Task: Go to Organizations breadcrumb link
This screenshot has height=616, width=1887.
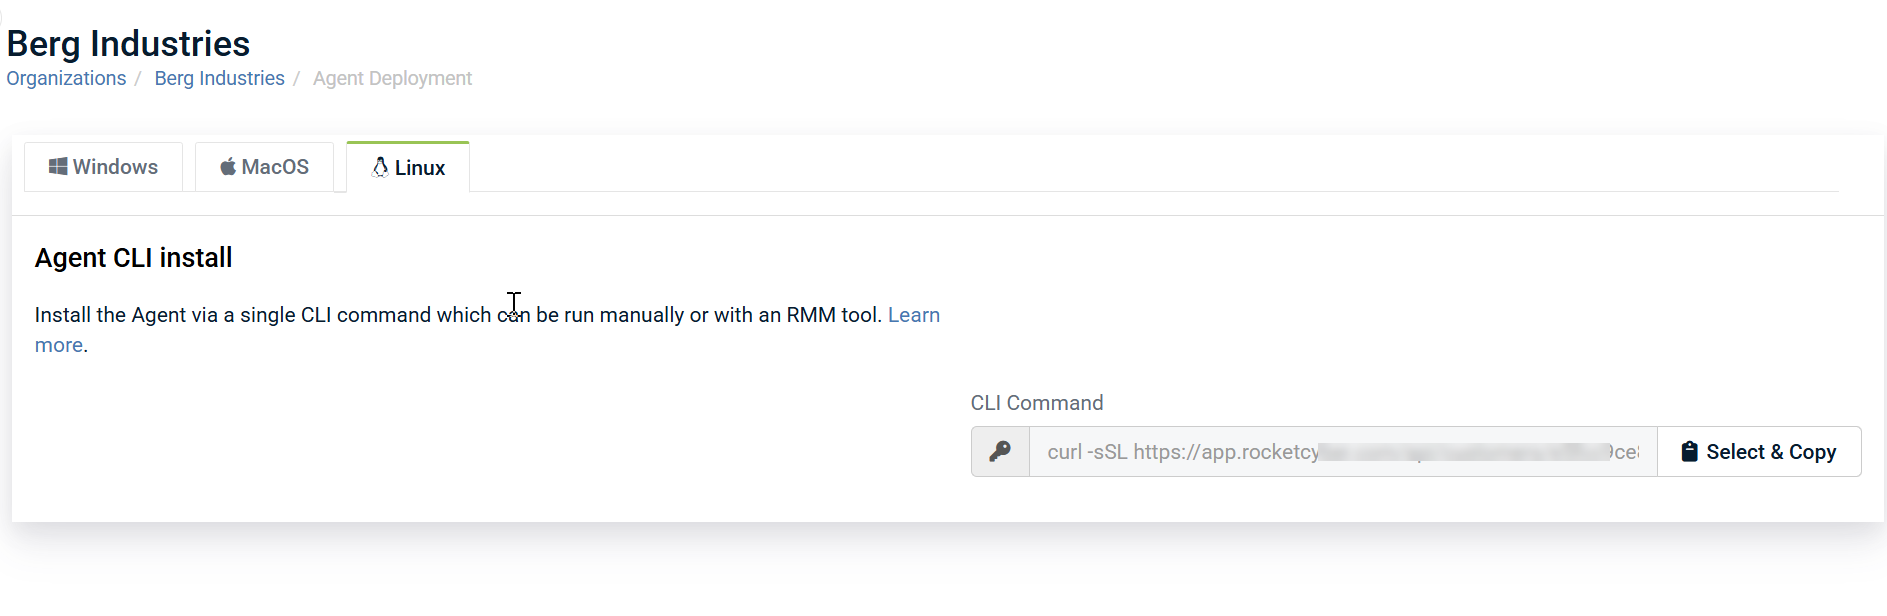Action: [66, 78]
